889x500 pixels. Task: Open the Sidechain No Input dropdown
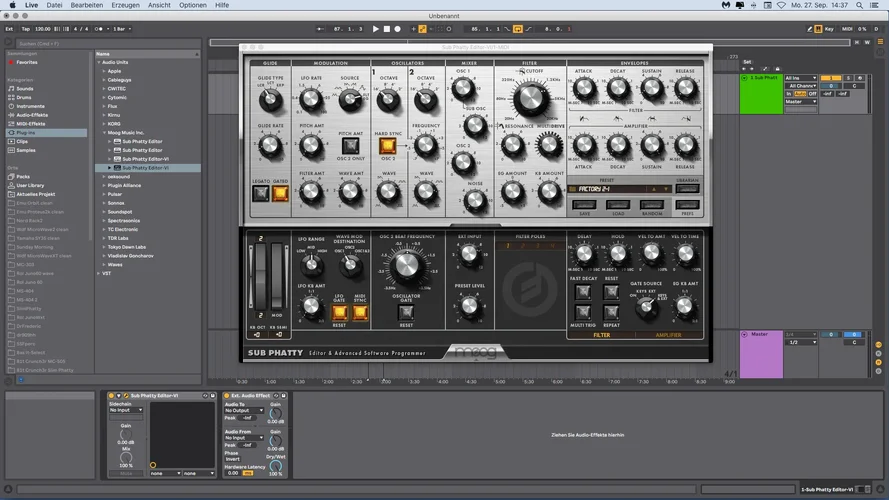point(127,410)
